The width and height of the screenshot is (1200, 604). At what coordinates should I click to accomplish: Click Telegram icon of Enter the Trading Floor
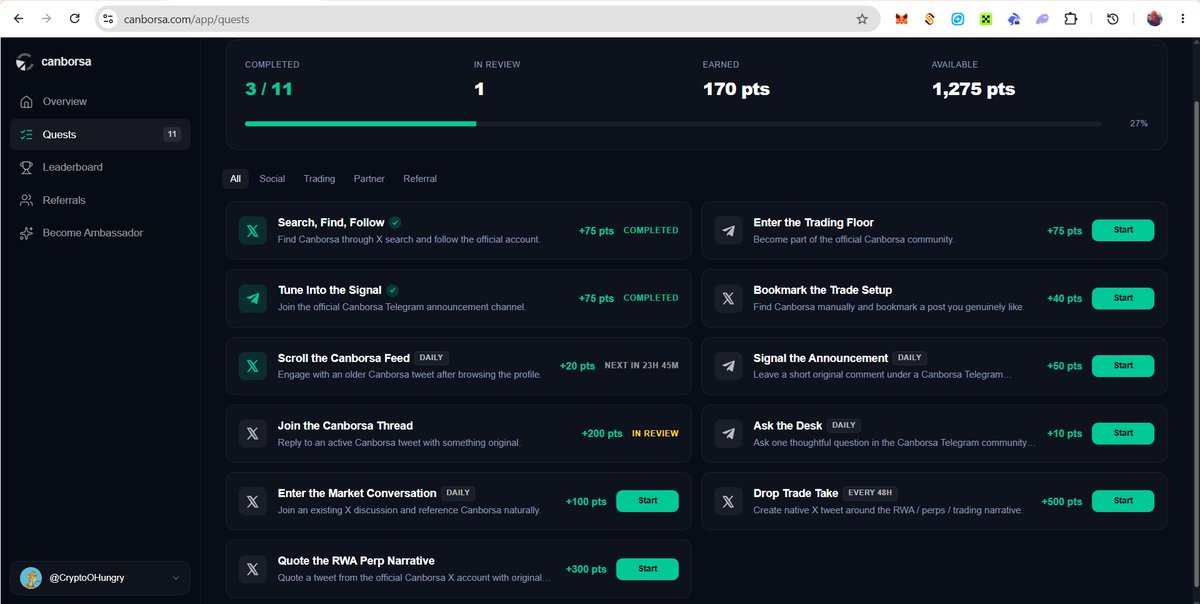[728, 230]
